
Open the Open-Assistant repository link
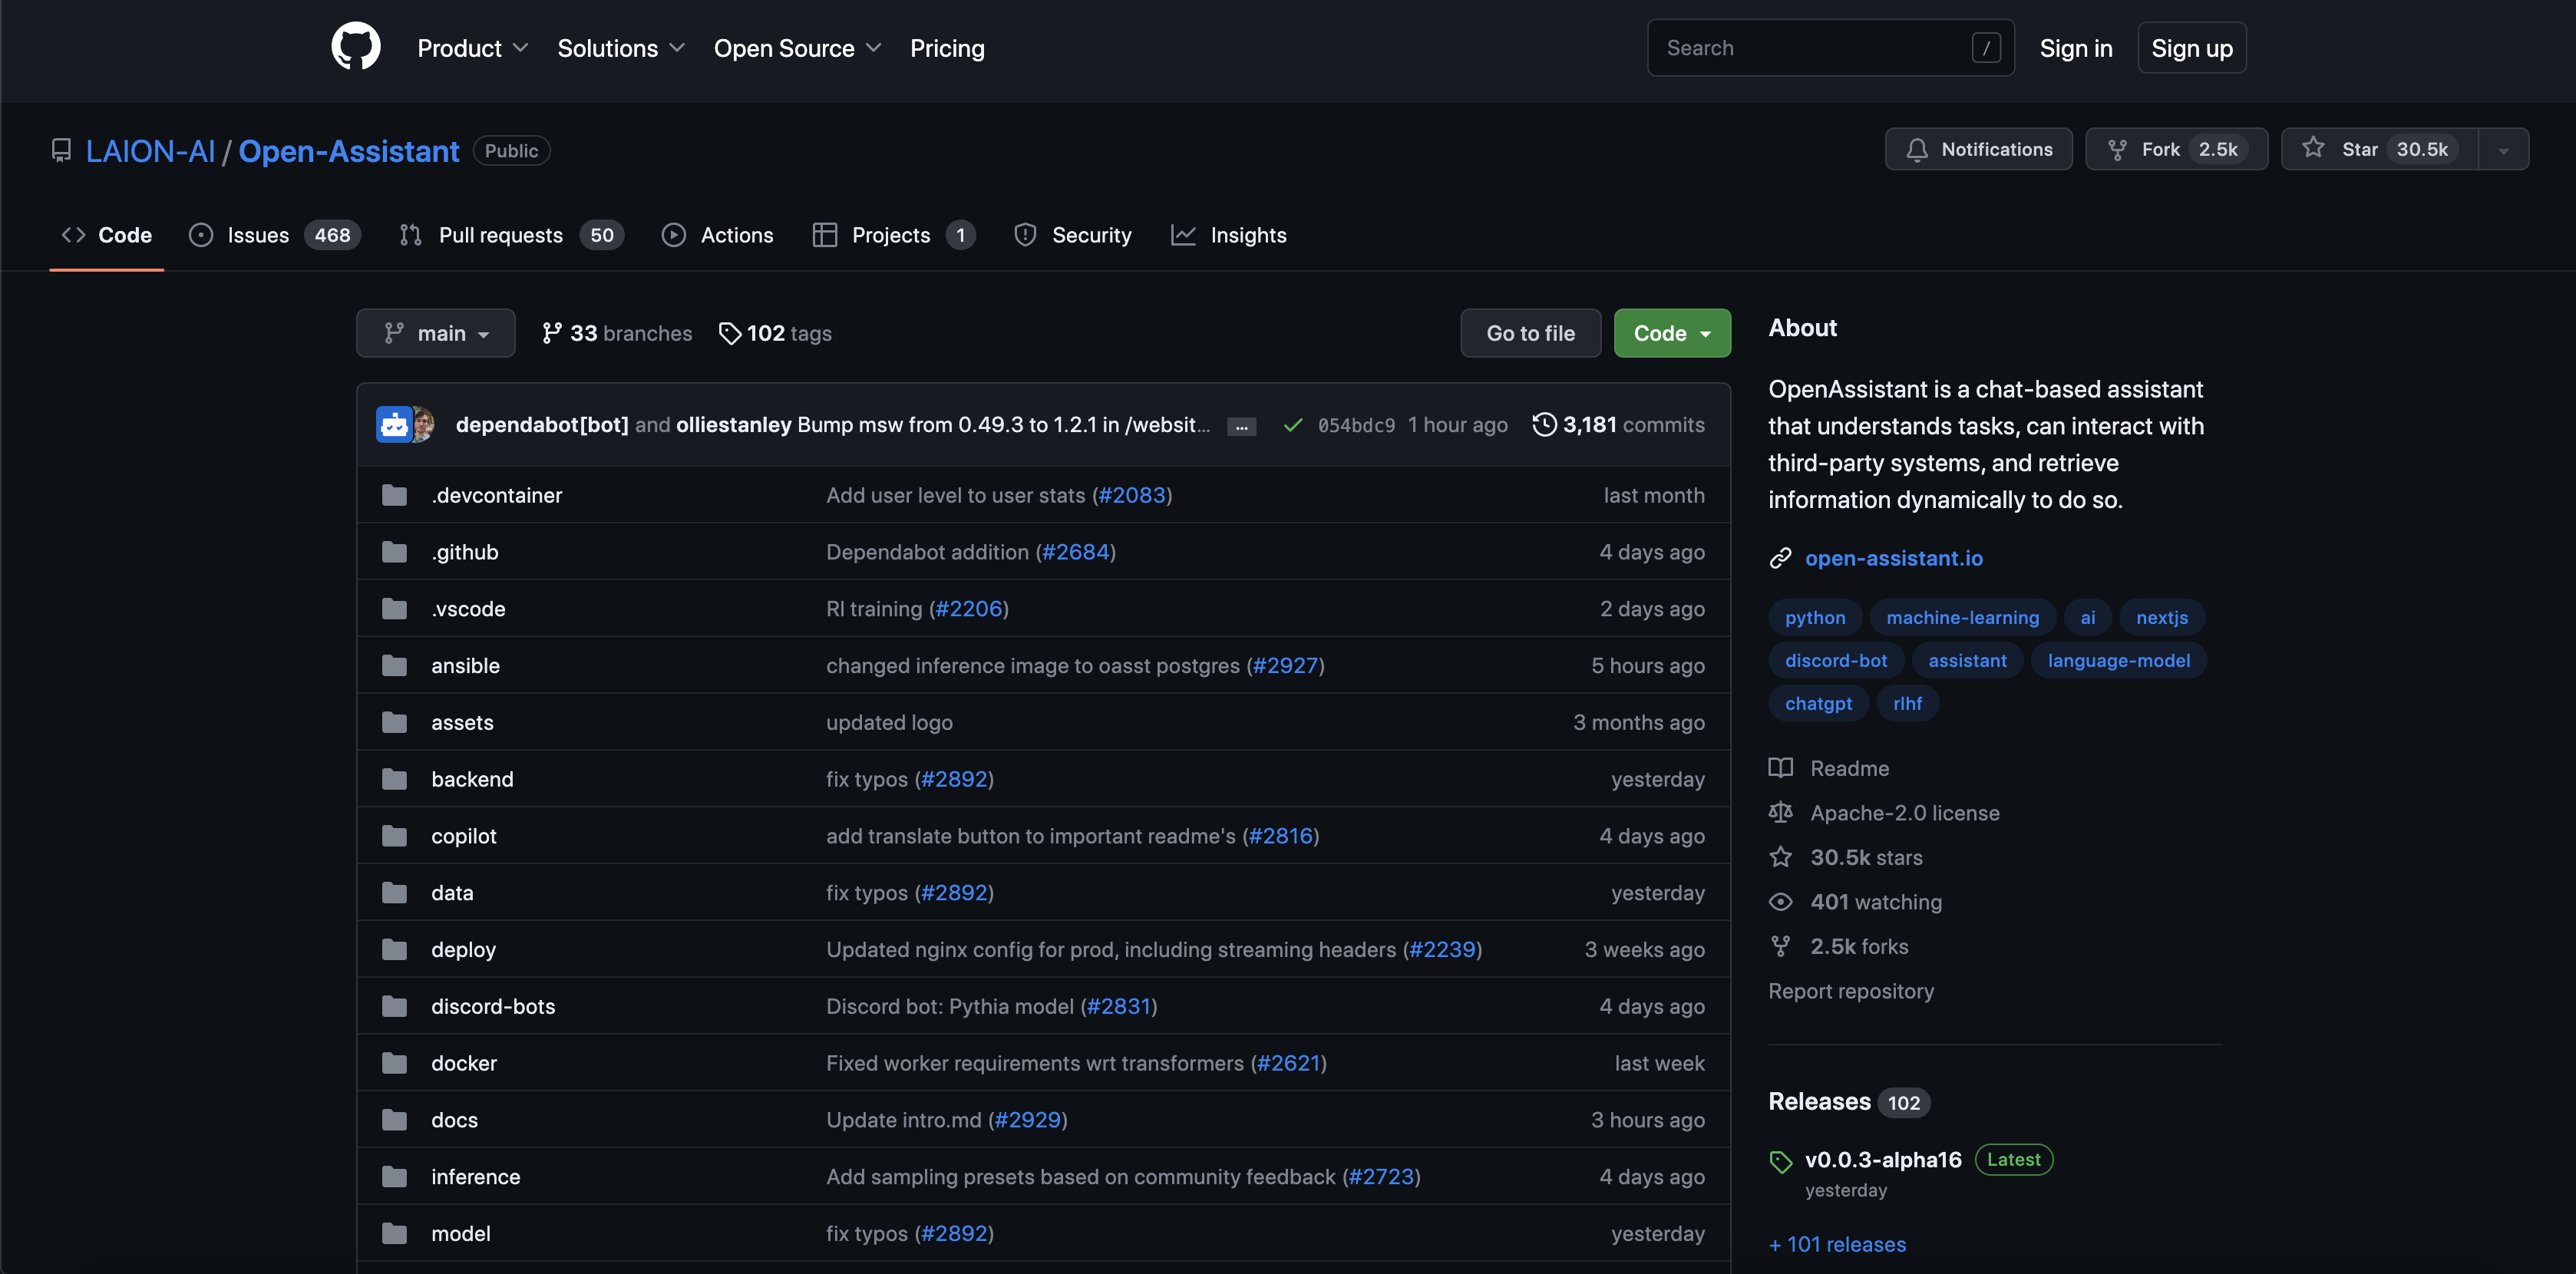pos(348,151)
